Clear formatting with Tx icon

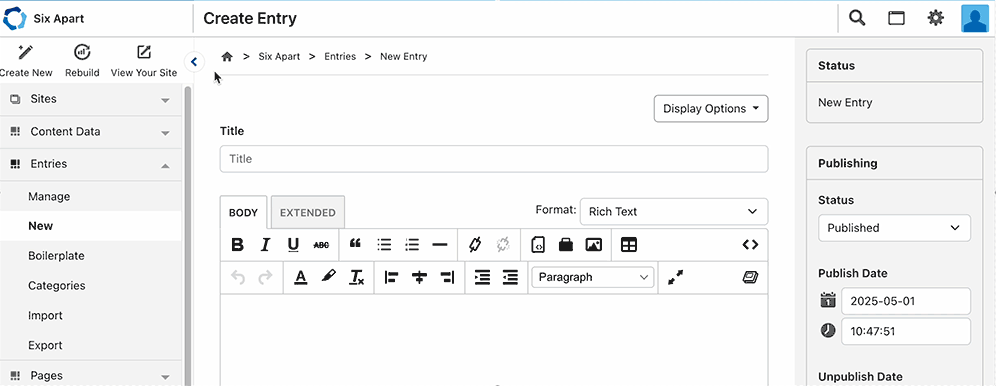point(356,277)
